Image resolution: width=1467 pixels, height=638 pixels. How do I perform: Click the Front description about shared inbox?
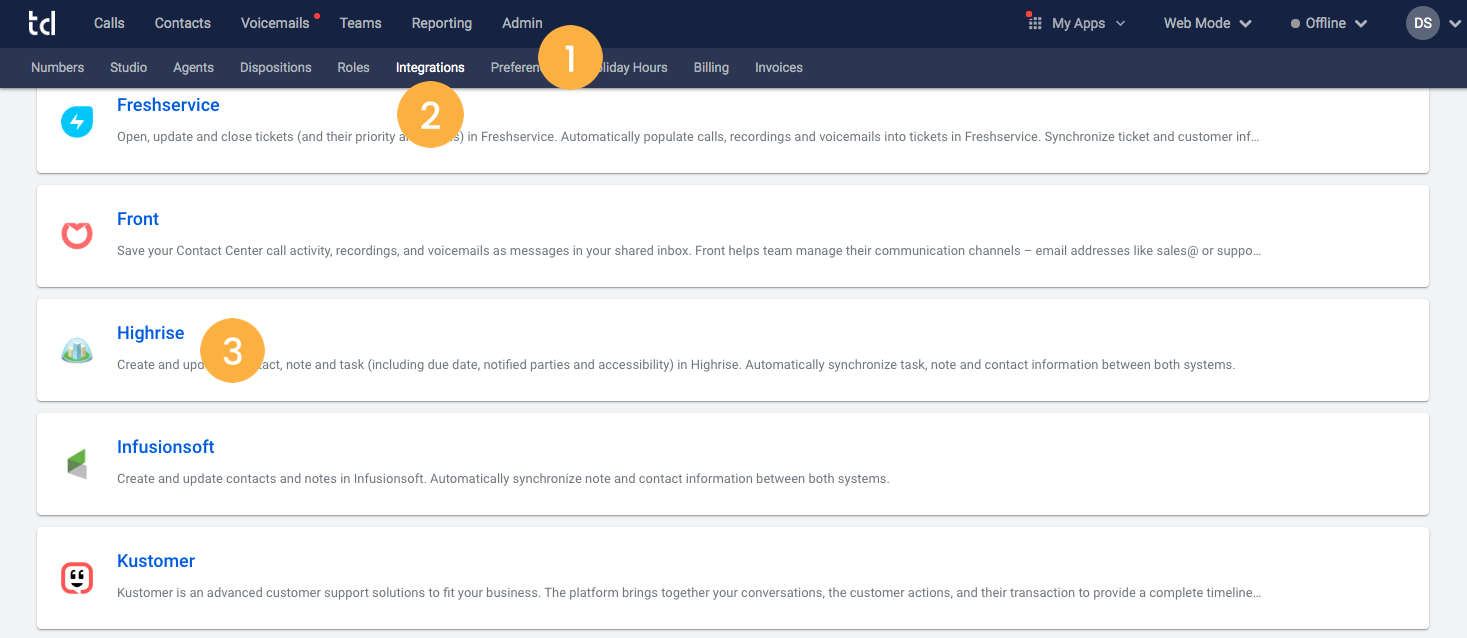(x=689, y=251)
